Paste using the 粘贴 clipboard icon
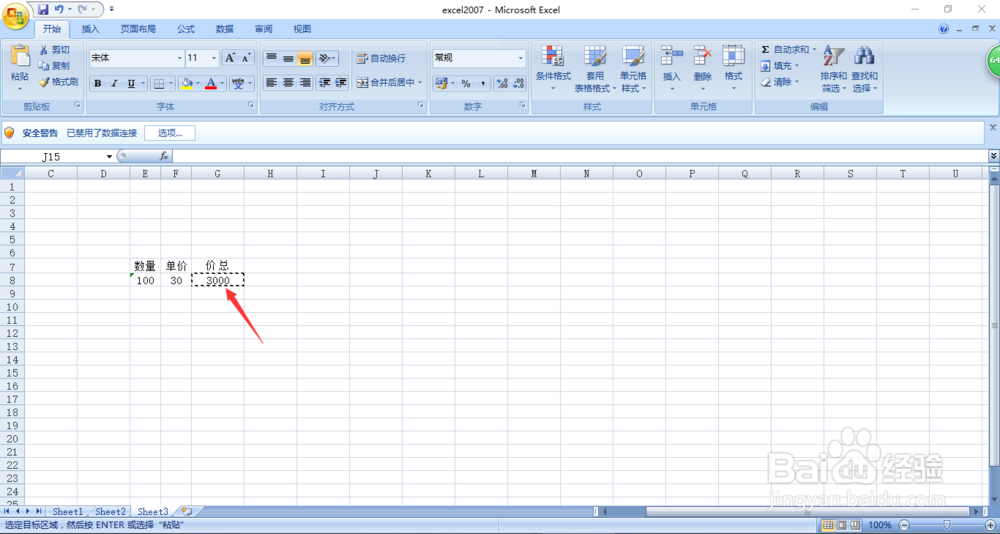Image resolution: width=1000 pixels, height=534 pixels. point(20,56)
